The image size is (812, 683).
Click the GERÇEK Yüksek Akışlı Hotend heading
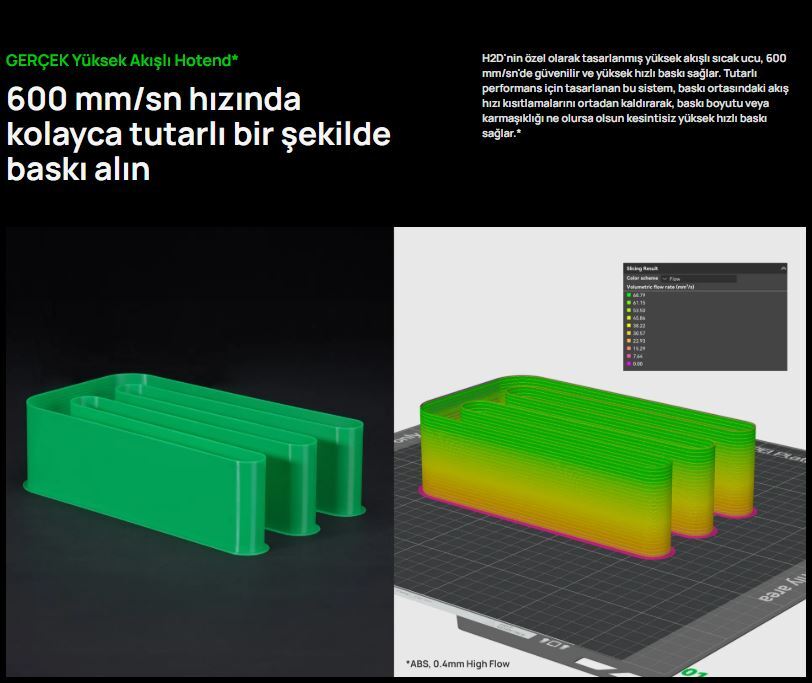[122, 60]
